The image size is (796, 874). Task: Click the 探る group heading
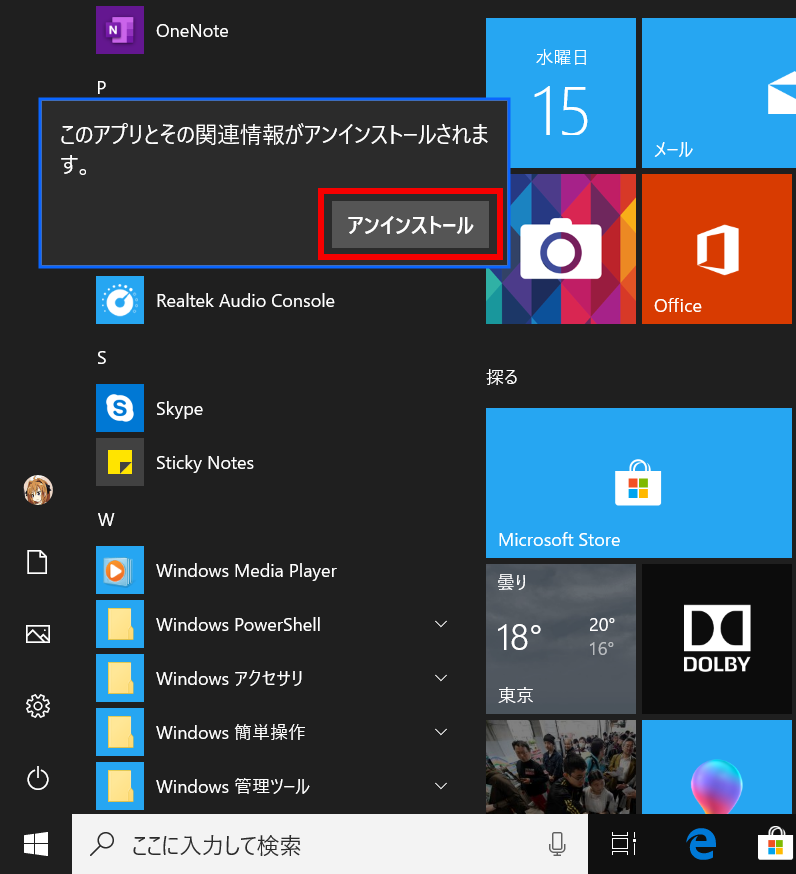tap(502, 377)
